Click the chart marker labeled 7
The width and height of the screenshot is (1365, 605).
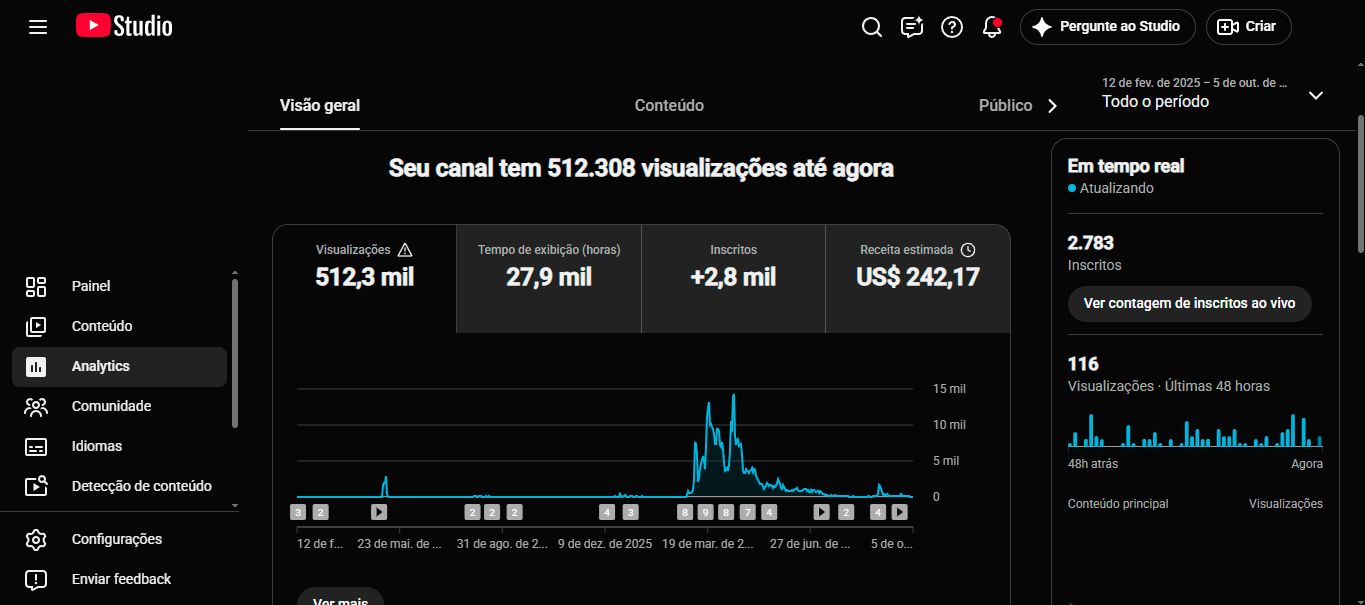click(747, 512)
